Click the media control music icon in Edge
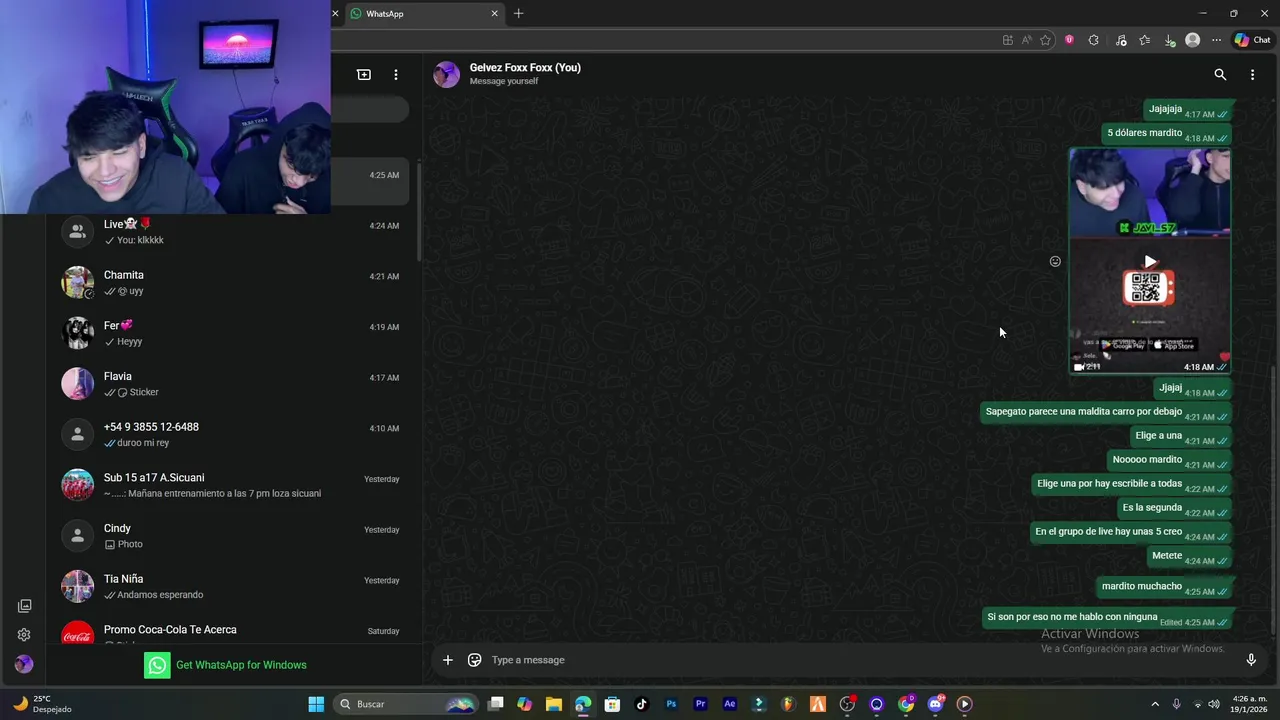The image size is (1280, 720). [1121, 40]
